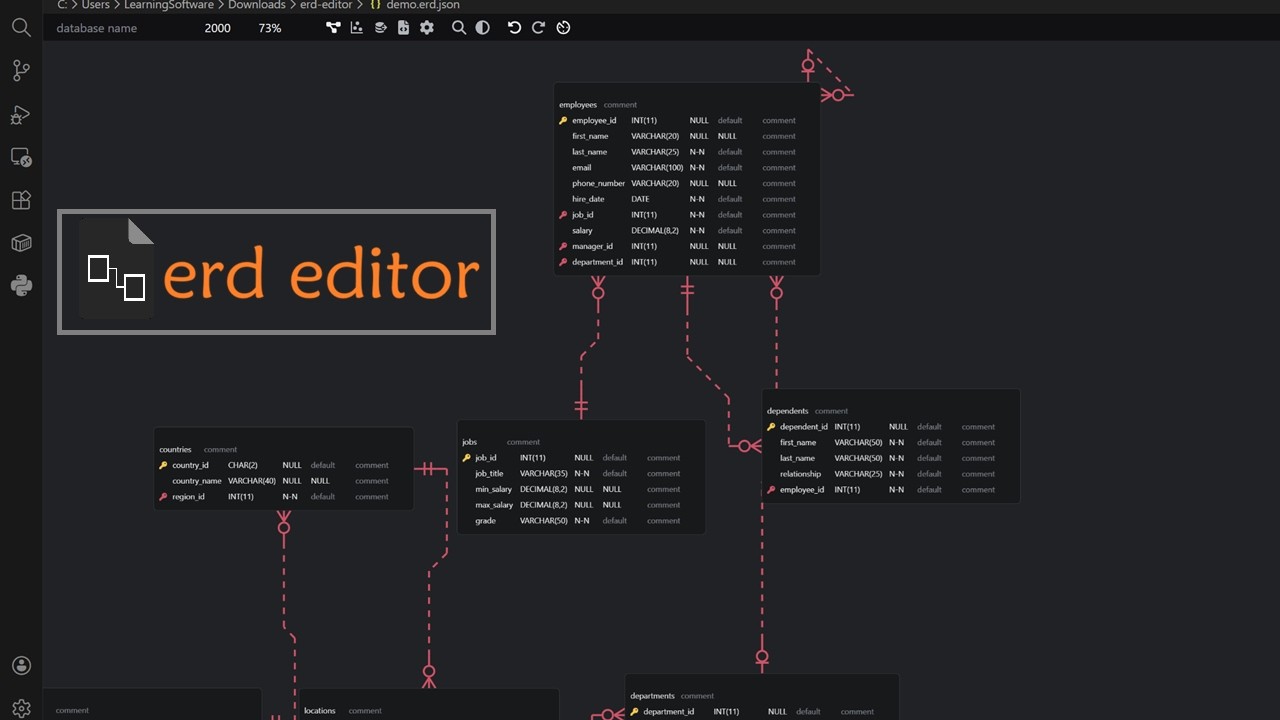
Task: Select the erd-editor breadcrumb segment
Action: point(326,5)
